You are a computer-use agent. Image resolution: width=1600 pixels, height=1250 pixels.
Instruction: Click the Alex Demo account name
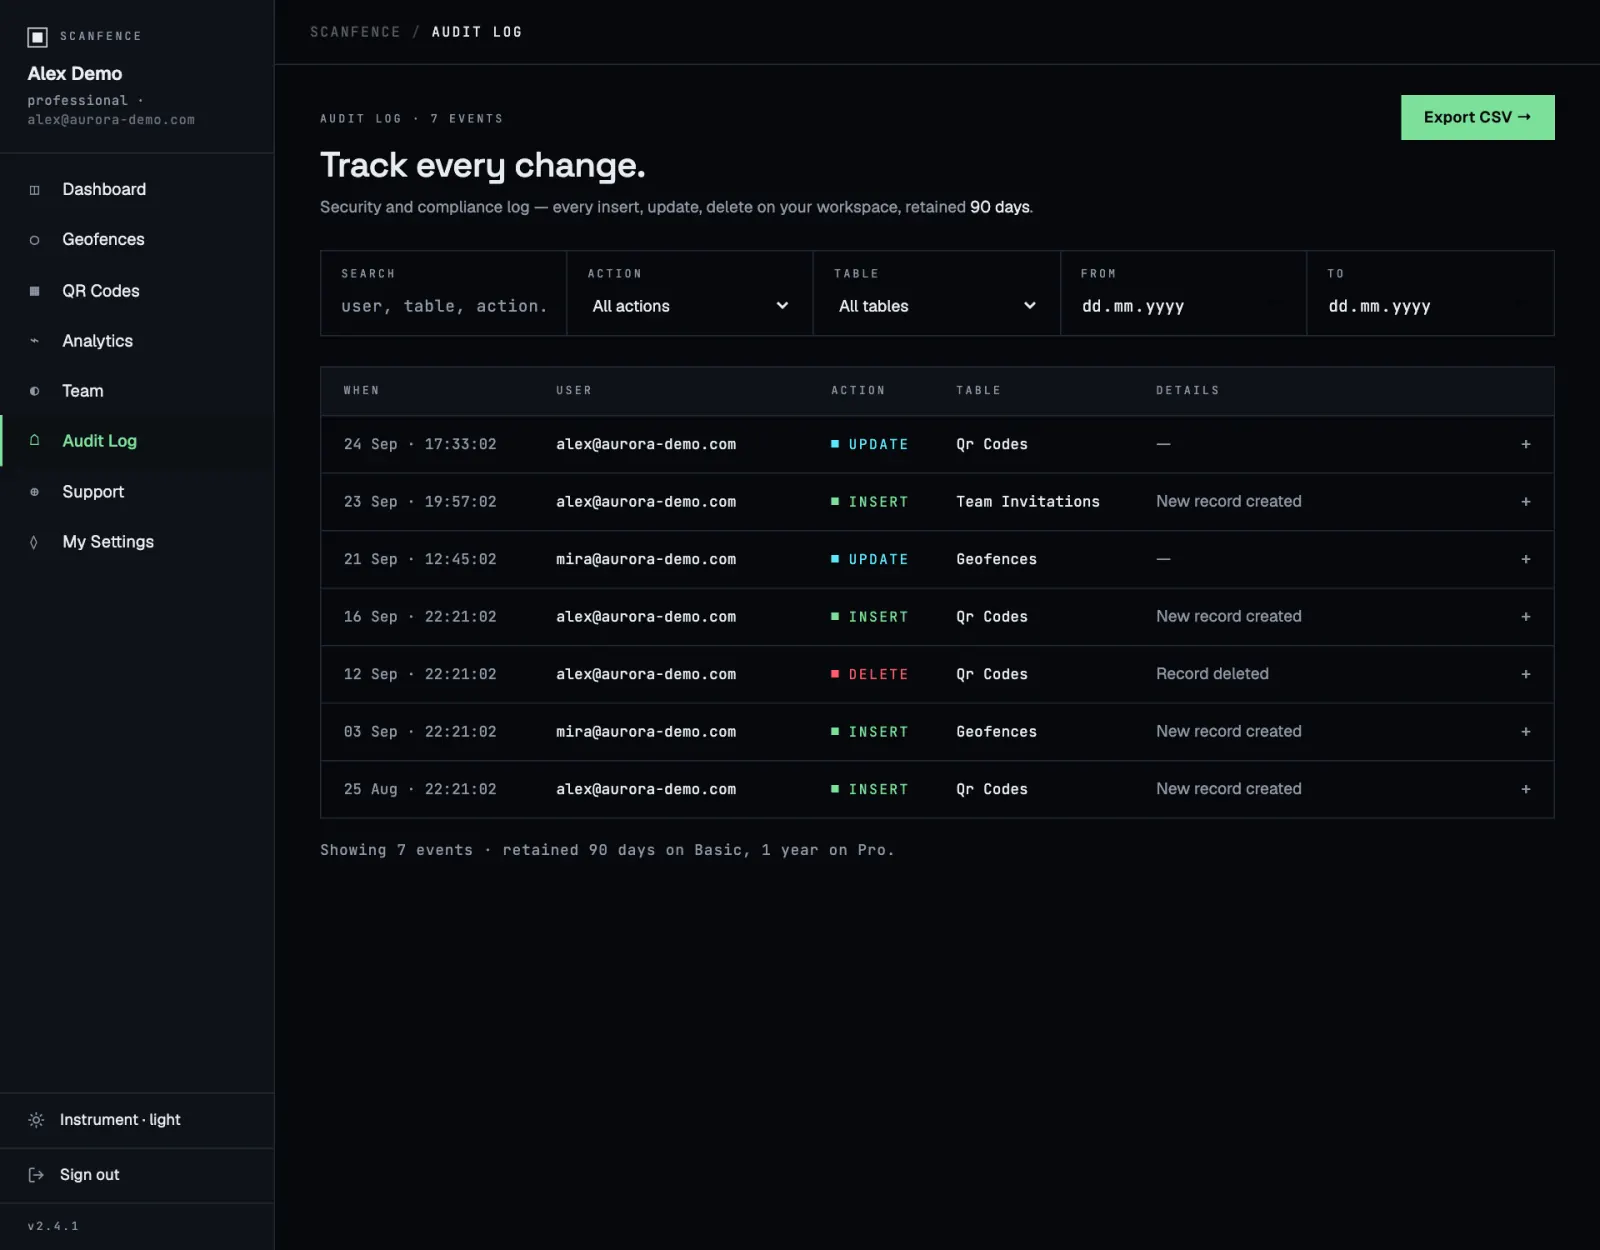[x=75, y=74]
